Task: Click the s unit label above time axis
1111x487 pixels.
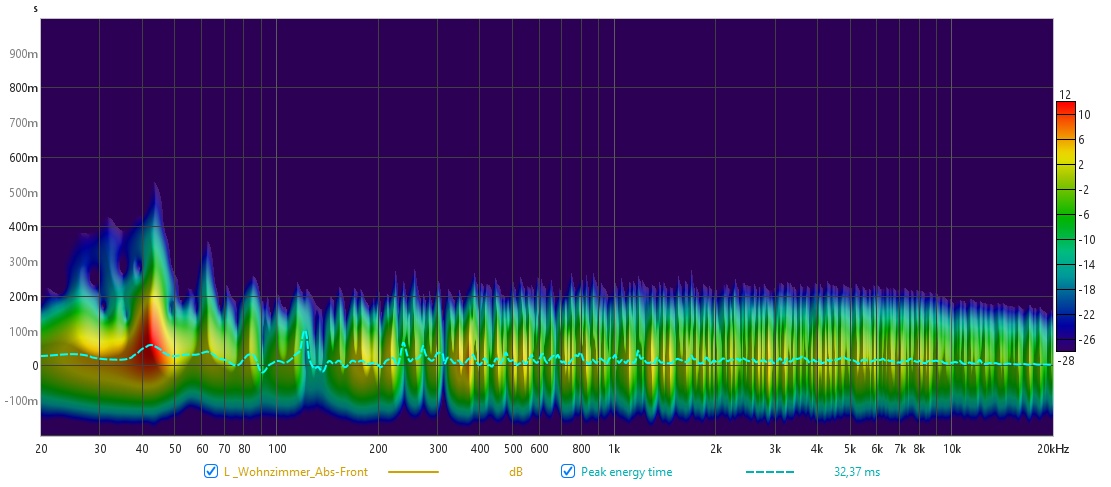Action: point(36,9)
